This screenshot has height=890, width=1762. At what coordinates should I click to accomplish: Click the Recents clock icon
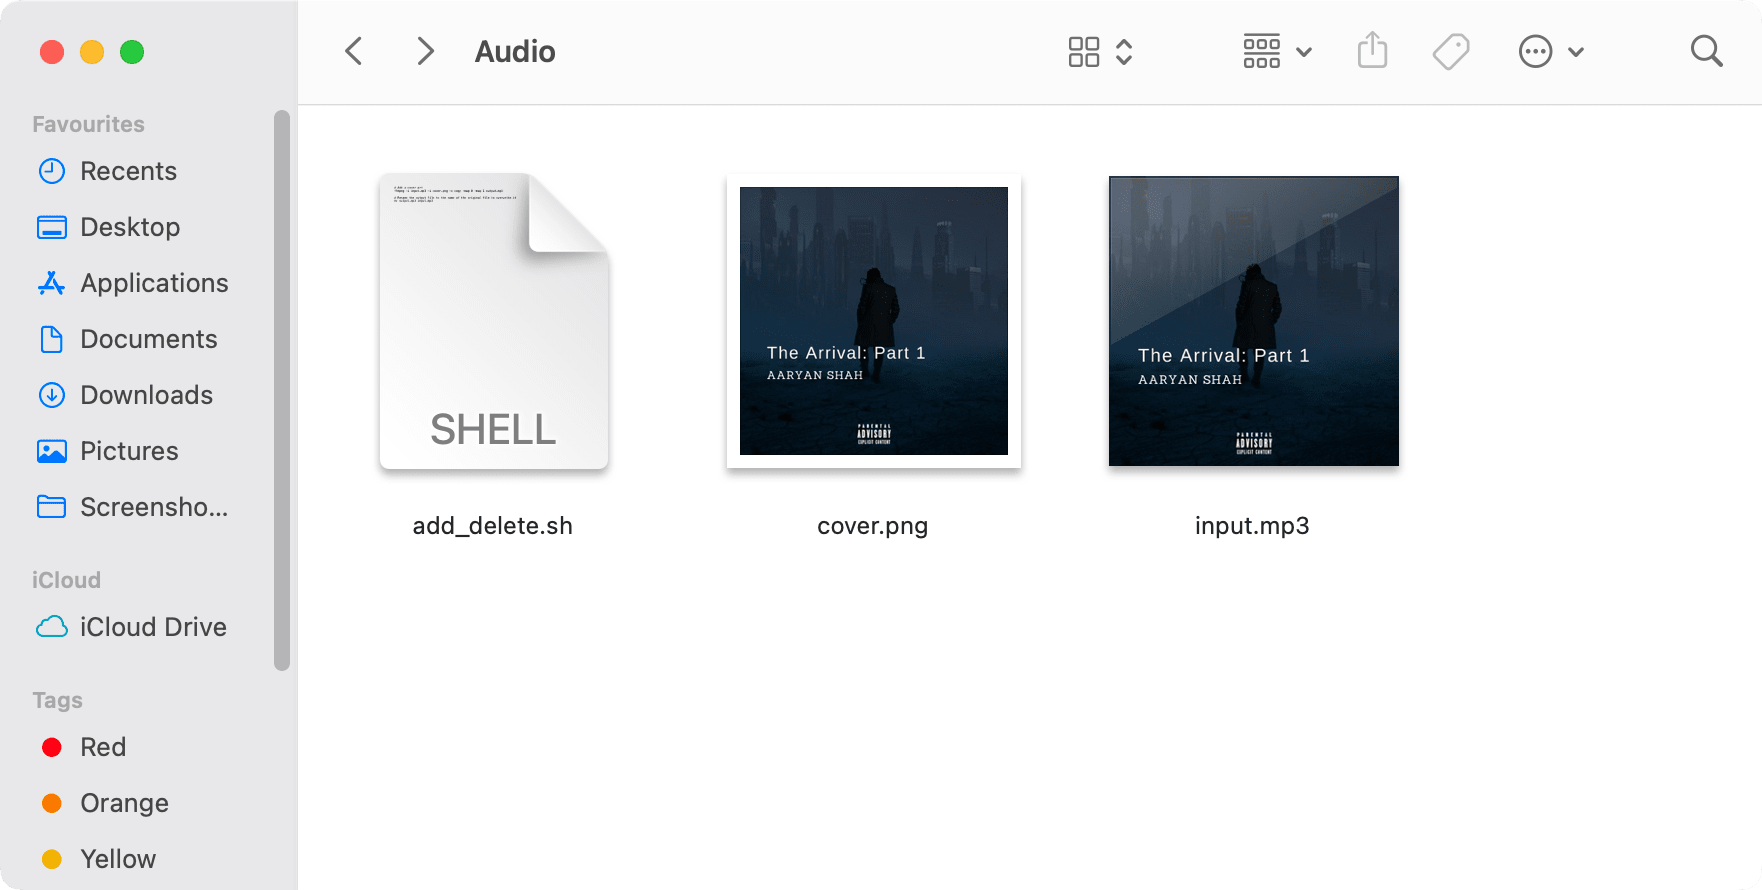[52, 171]
